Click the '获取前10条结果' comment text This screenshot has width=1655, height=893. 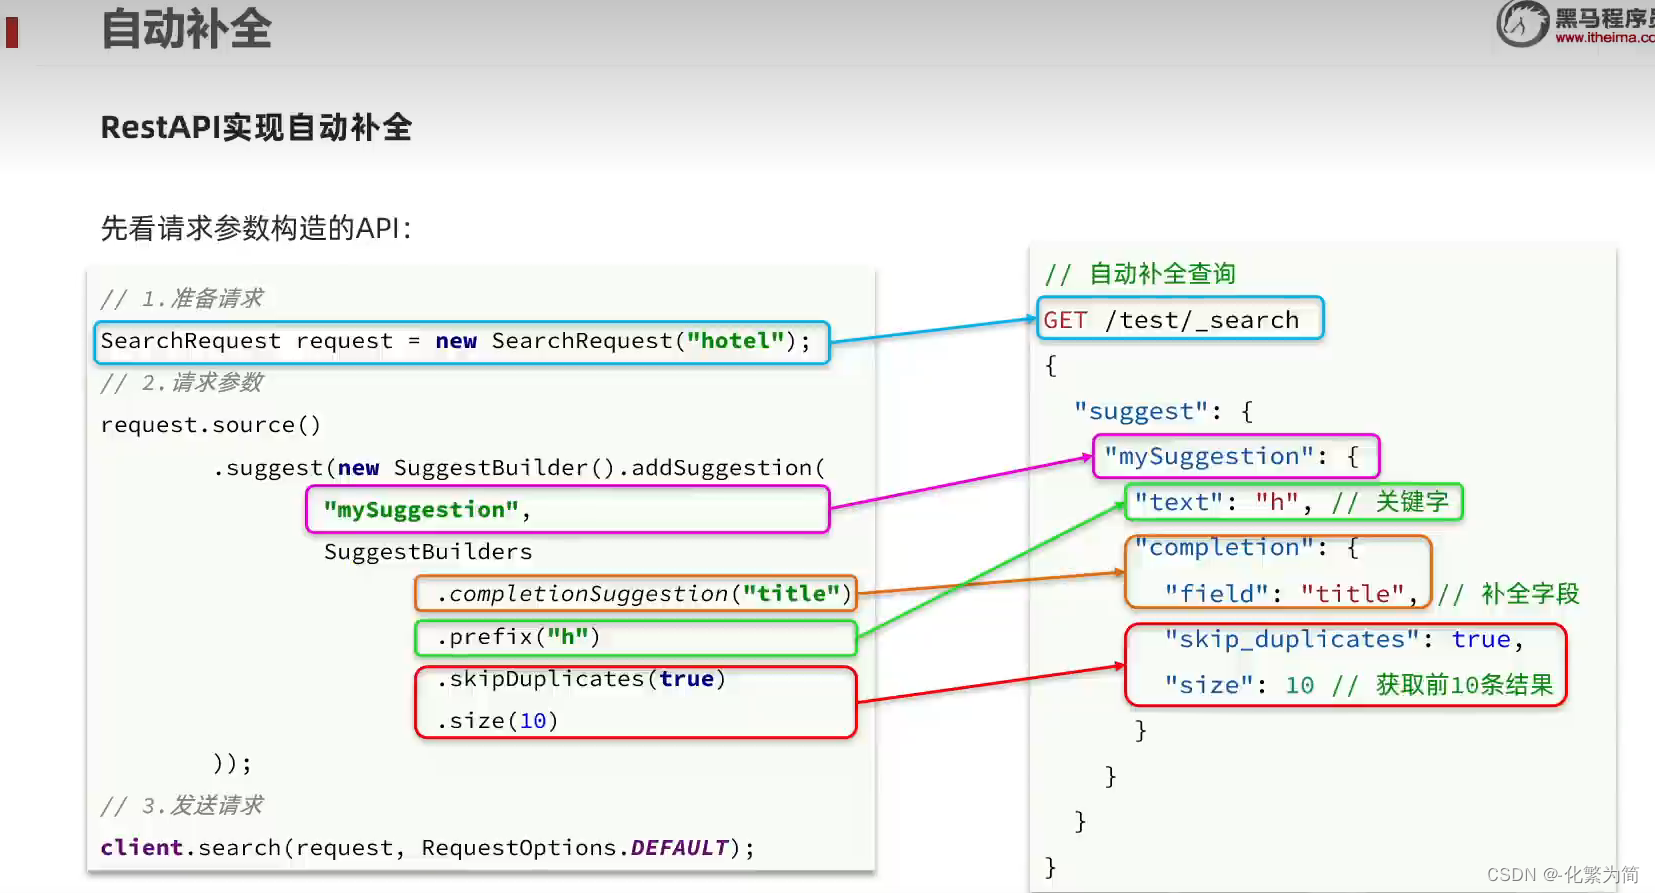(x=1464, y=685)
